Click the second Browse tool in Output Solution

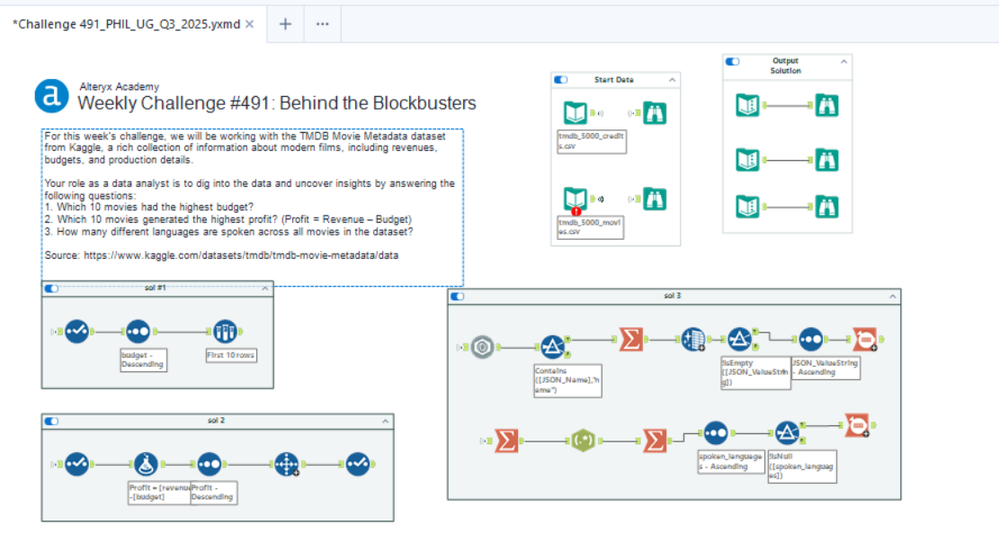tap(826, 159)
